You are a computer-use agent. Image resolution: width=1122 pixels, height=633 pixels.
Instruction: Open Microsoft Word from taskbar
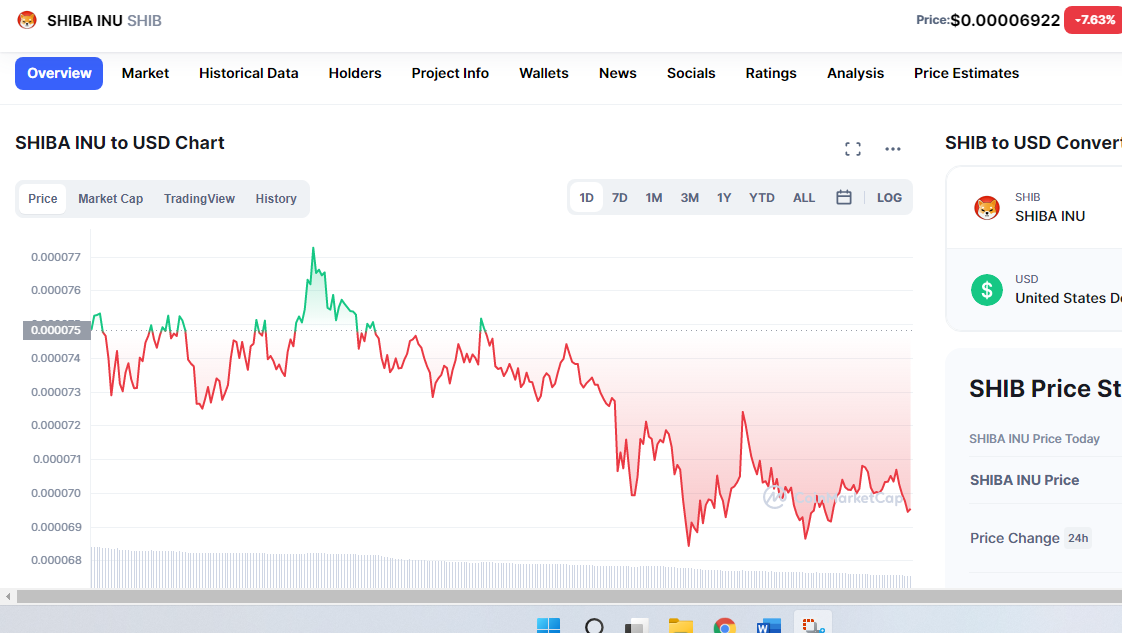pyautogui.click(x=769, y=626)
